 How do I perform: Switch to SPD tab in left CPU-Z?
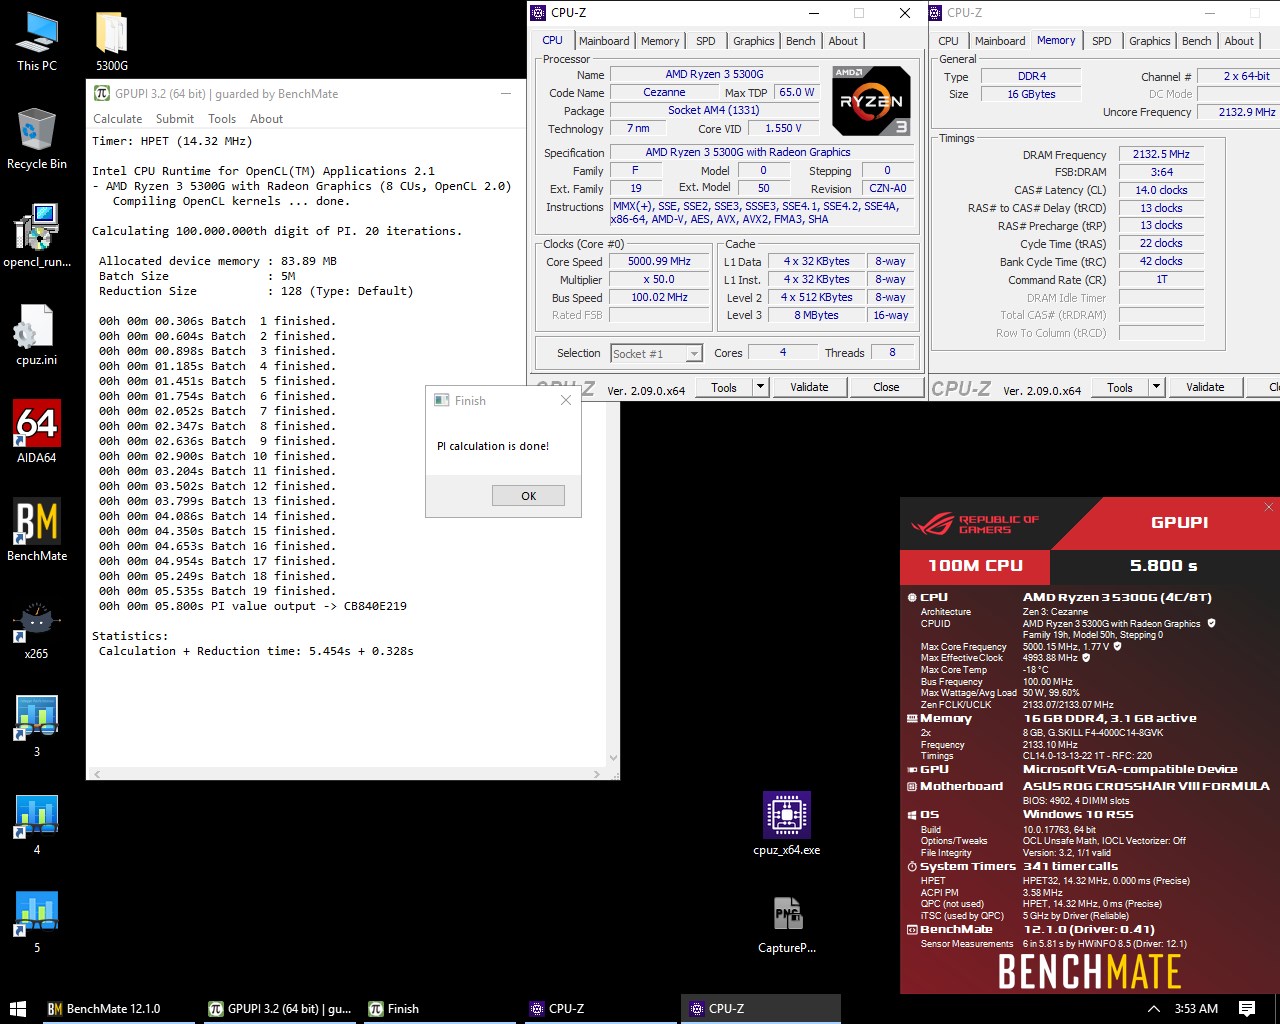[x=706, y=41]
